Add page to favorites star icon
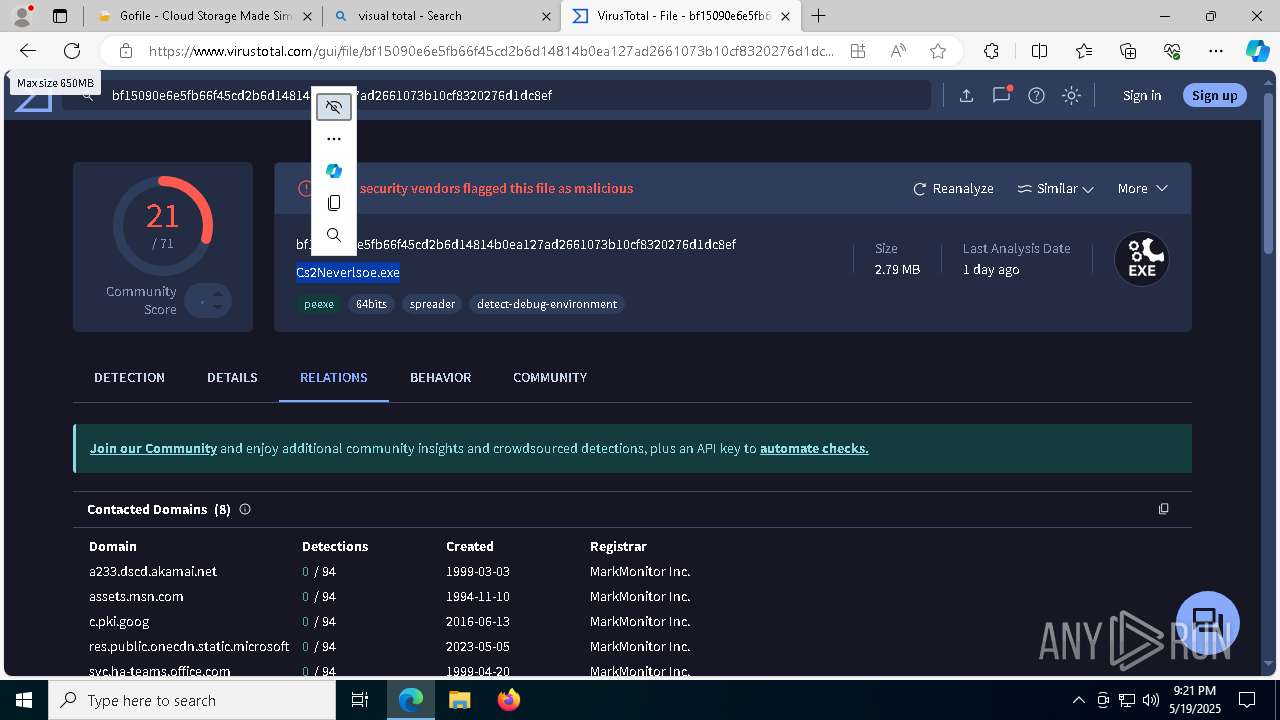 [x=938, y=51]
